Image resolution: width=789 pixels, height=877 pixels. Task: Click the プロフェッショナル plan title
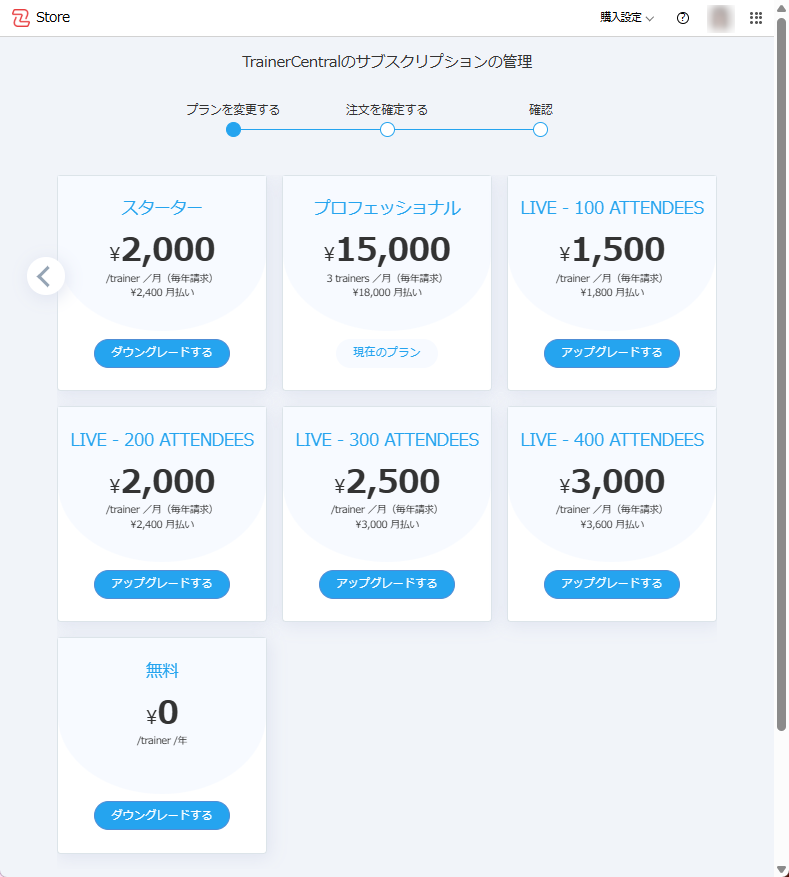(x=387, y=208)
